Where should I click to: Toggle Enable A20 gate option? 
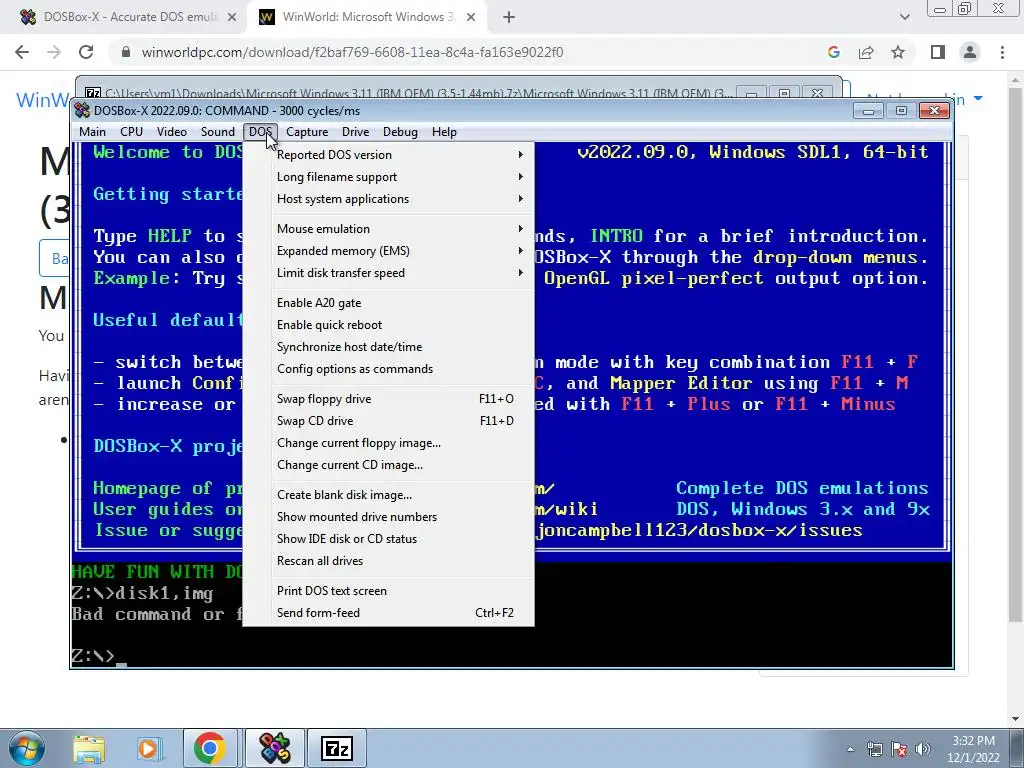pos(389,303)
